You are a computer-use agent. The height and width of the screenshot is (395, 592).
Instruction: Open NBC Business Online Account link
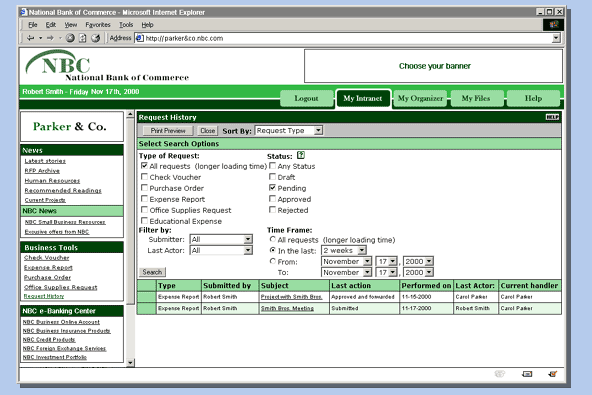tap(61, 322)
